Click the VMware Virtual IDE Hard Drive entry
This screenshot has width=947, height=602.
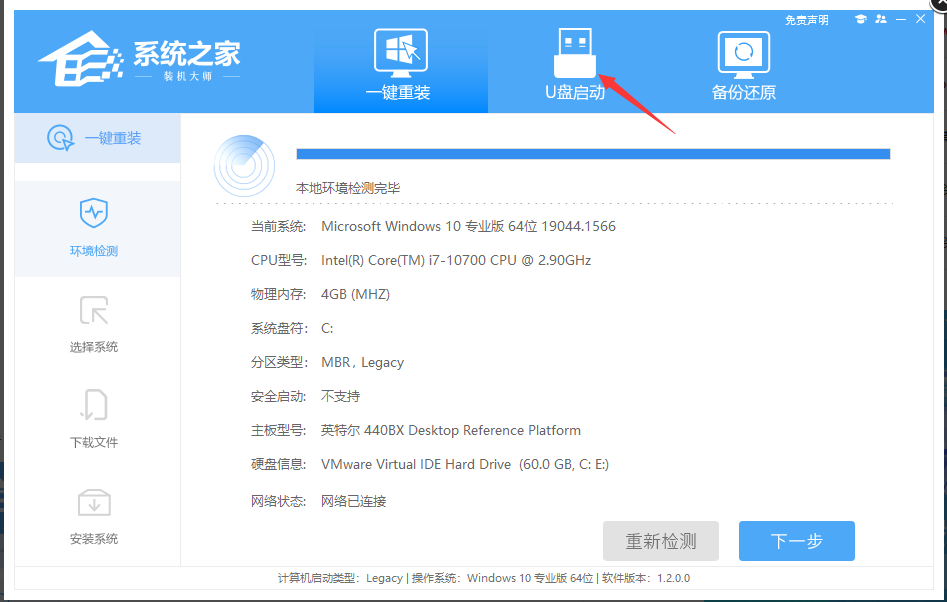click(464, 464)
